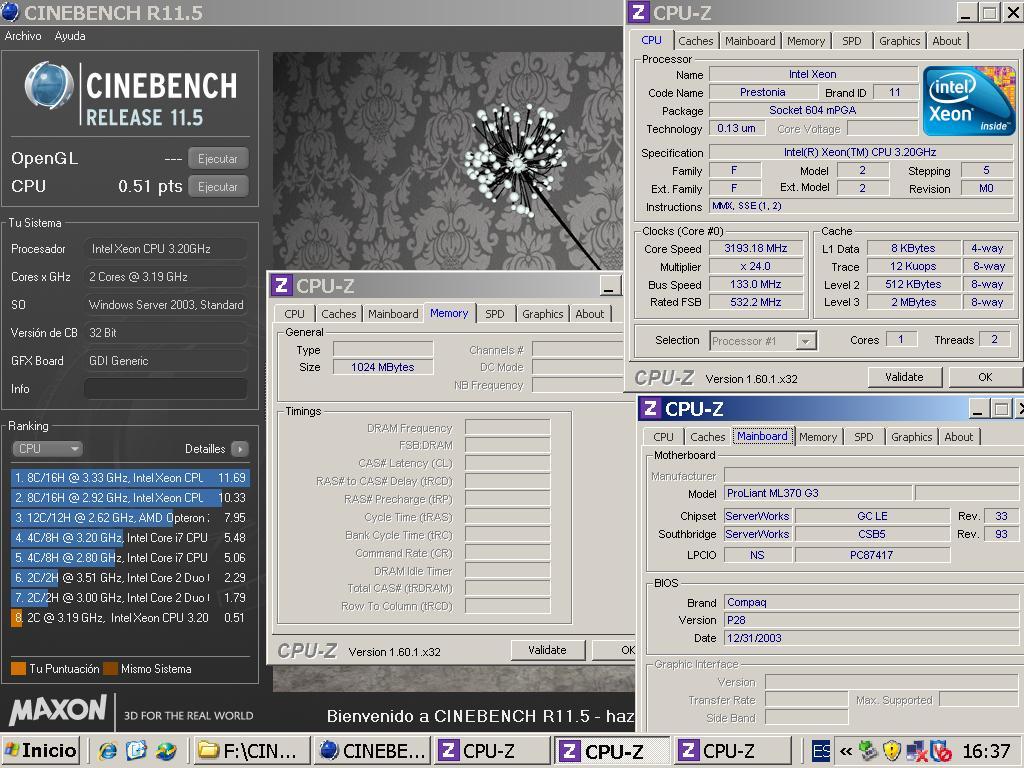This screenshot has height=768, width=1024.
Task: Click the Cinebench sphere logo icon
Action: pyautogui.click(x=48, y=86)
